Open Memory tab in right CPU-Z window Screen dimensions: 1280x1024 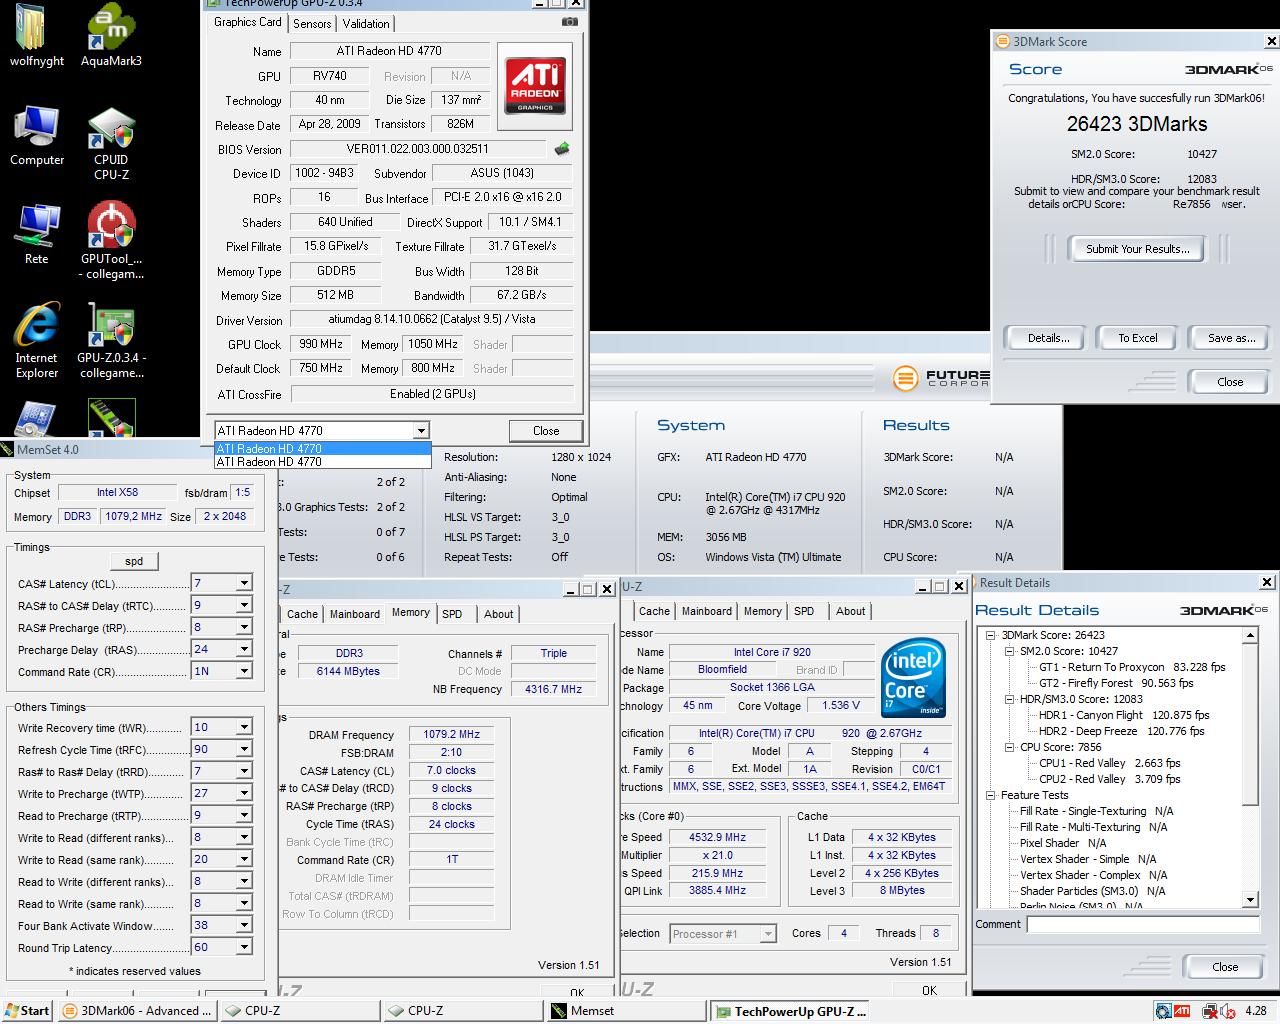762,611
